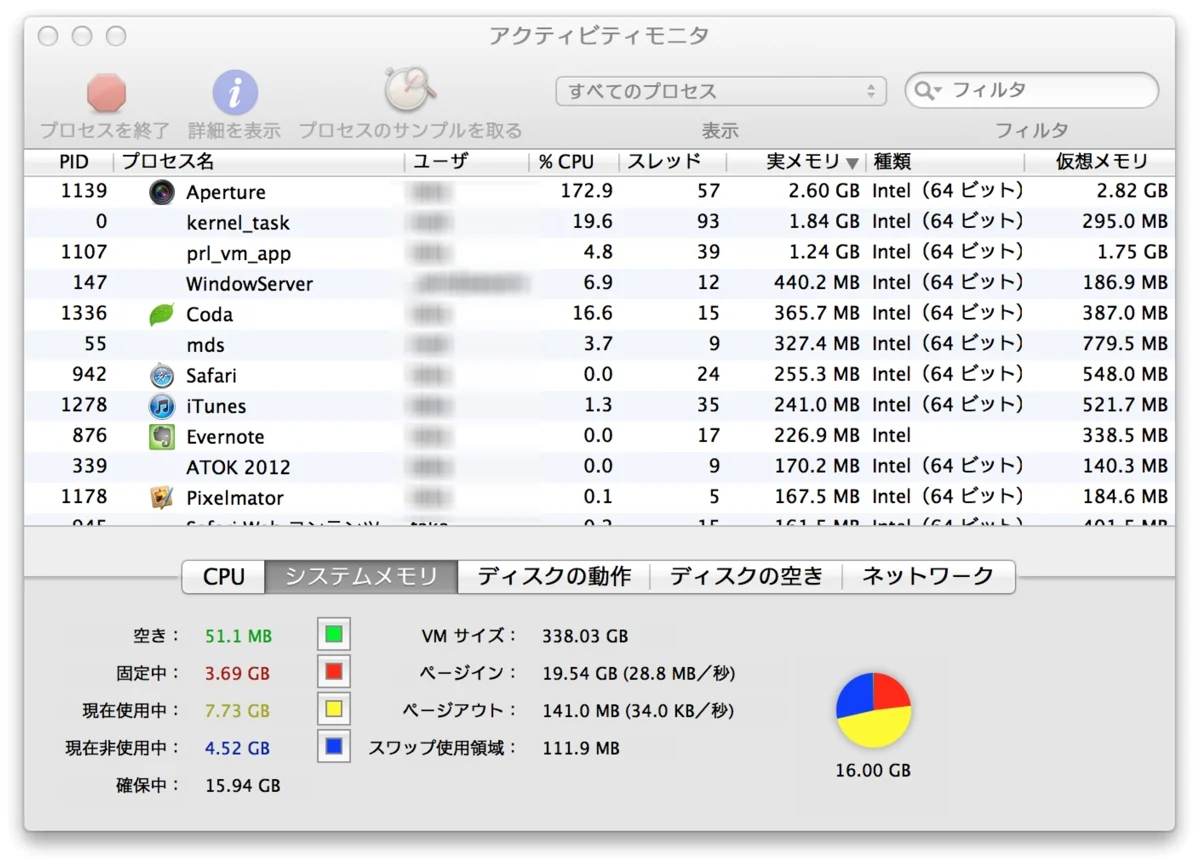Screen dimensions: 1200x866
Task: Select the iTunes music note icon
Action: (162, 406)
